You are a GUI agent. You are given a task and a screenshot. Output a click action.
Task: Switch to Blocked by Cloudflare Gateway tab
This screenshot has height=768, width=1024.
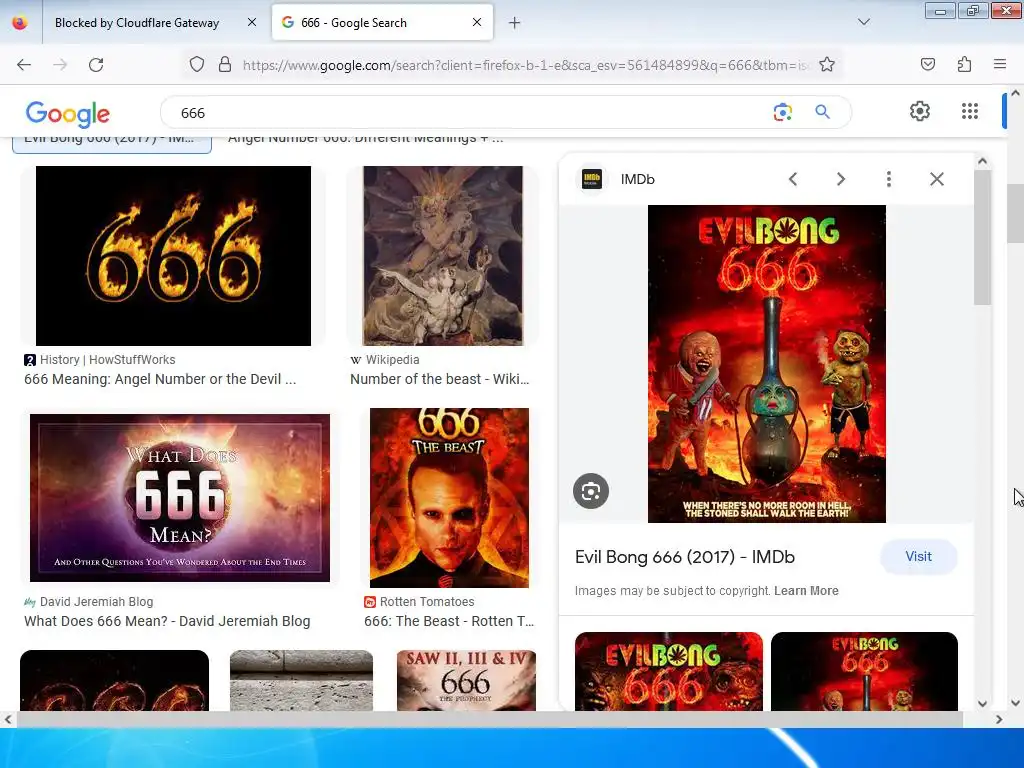(137, 23)
